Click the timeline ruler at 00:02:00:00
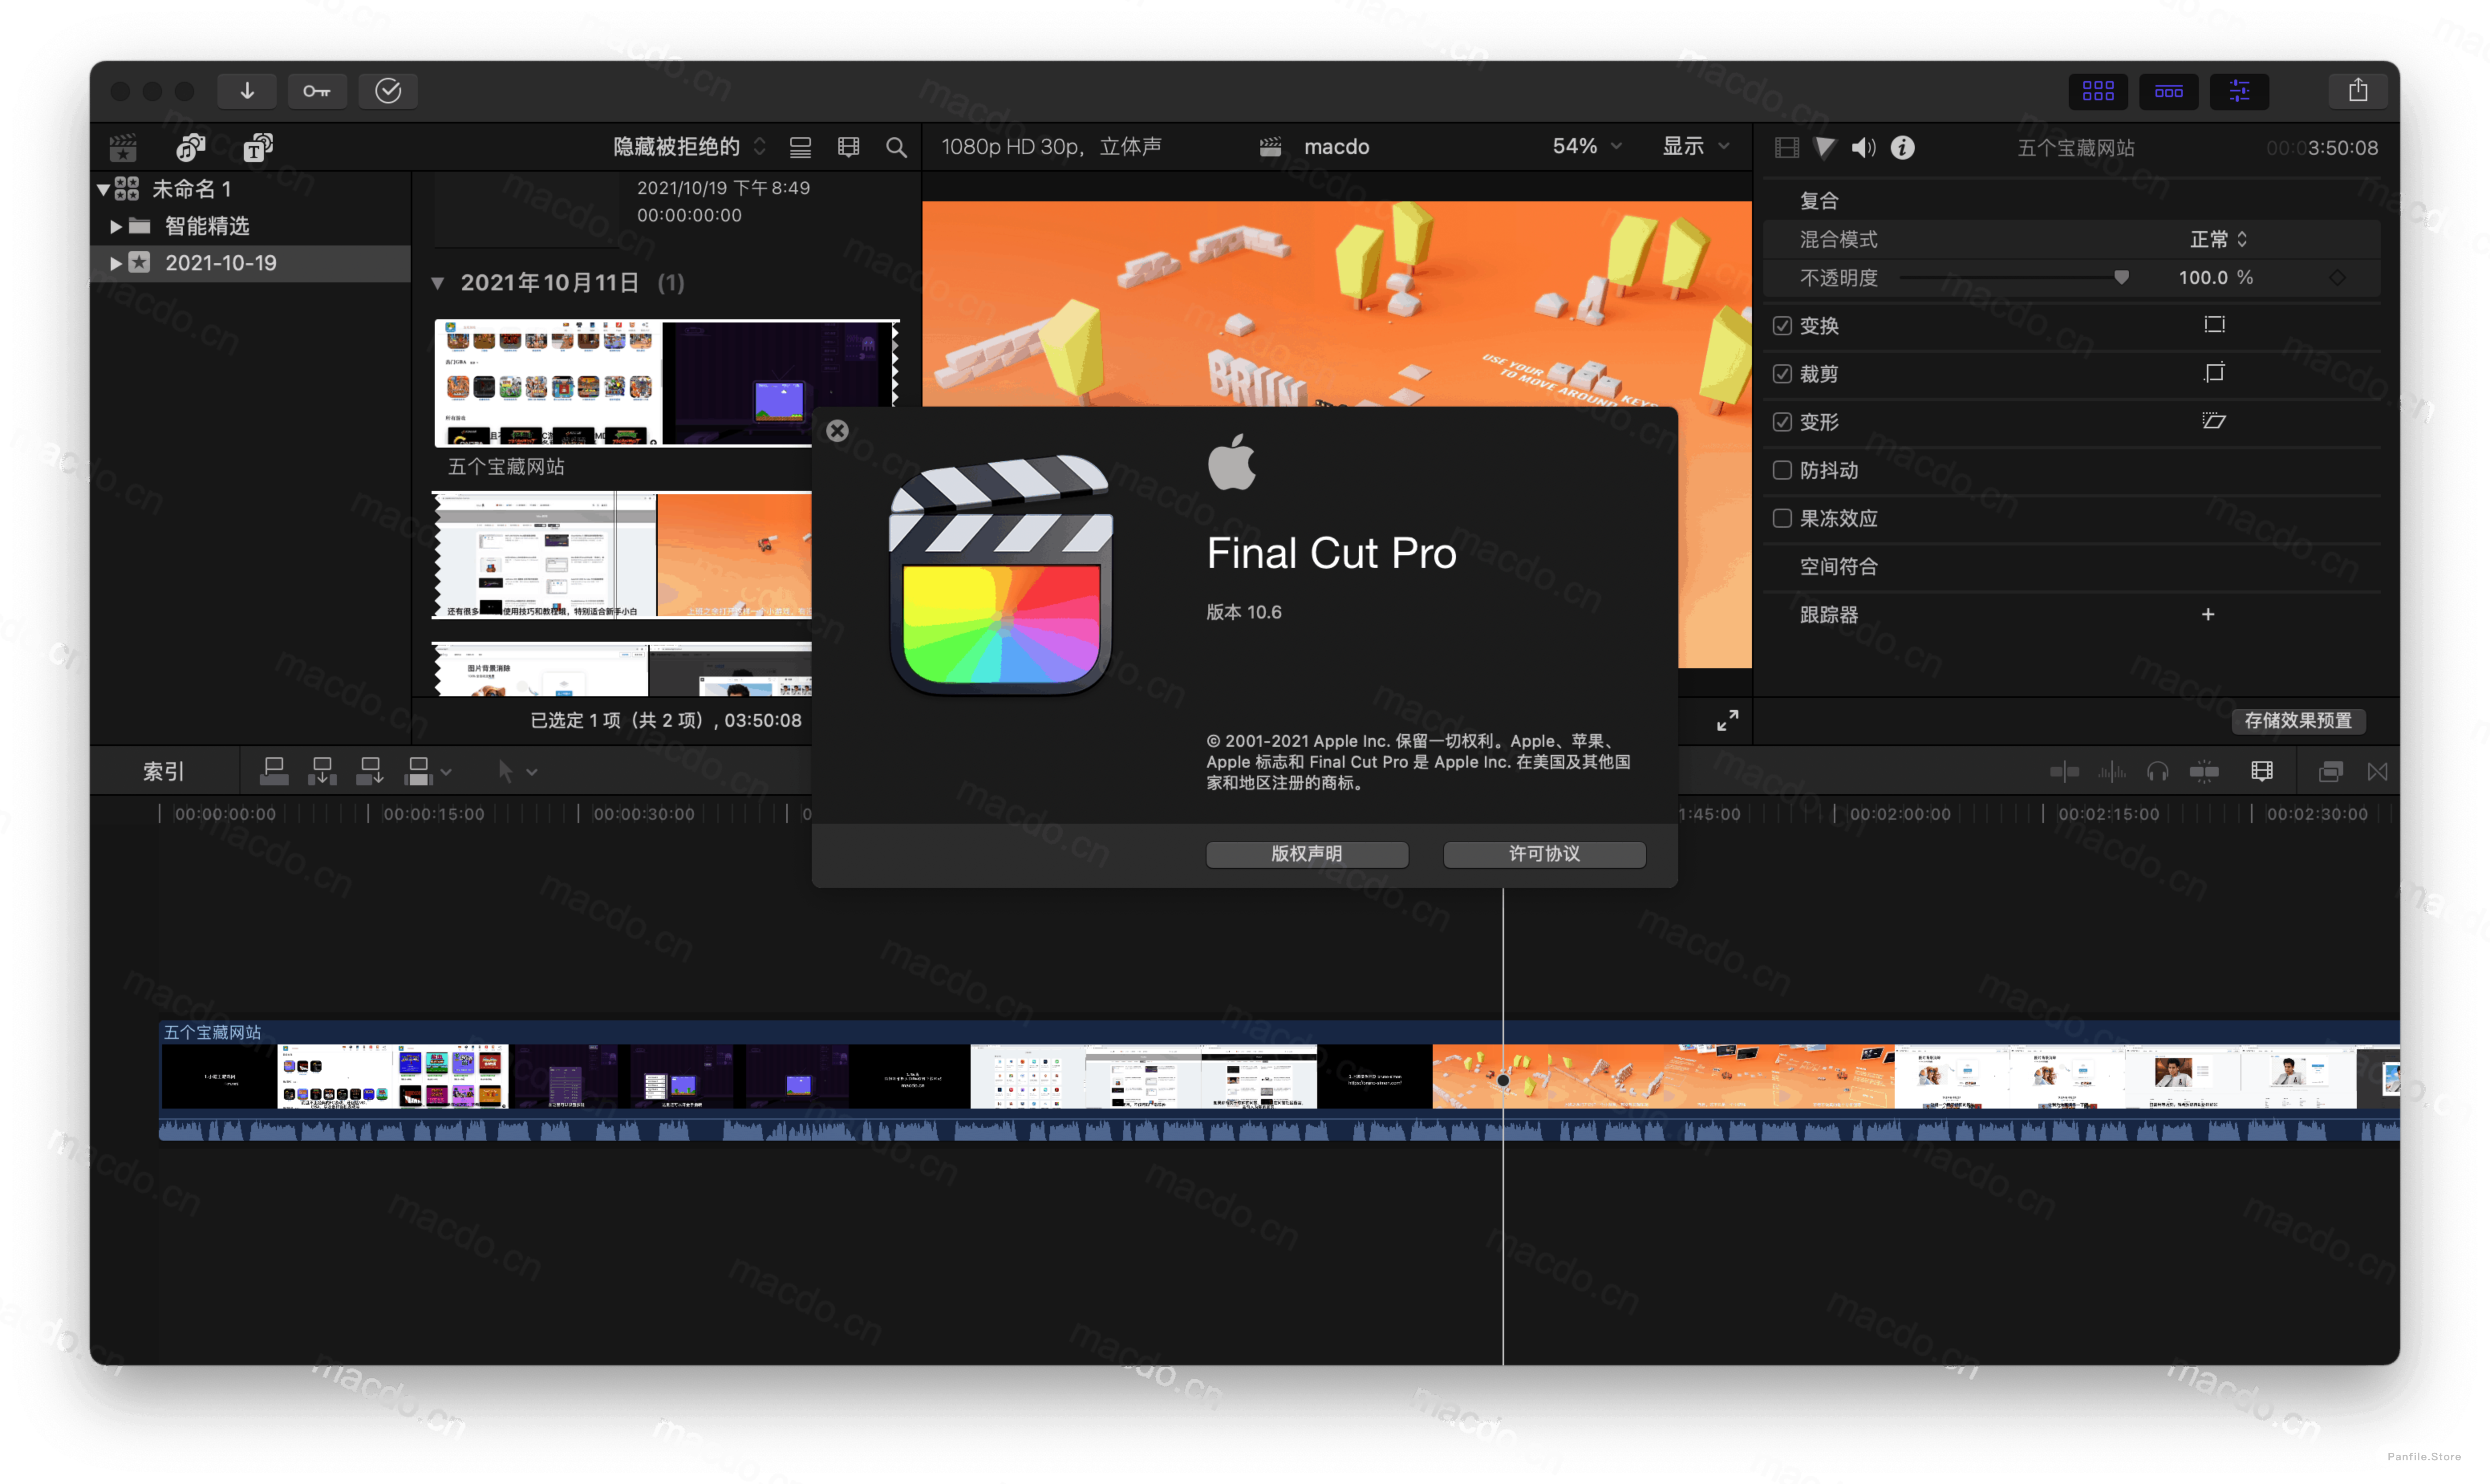This screenshot has width=2490, height=1484. point(1899,814)
